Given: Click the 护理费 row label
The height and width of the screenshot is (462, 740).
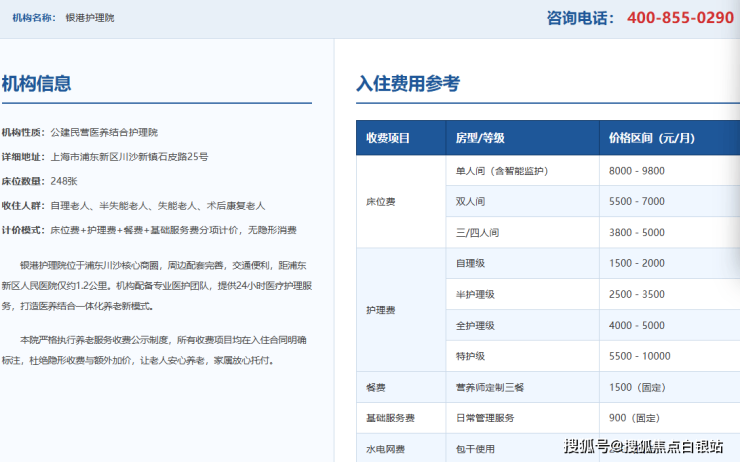Looking at the screenshot, I should [x=380, y=310].
